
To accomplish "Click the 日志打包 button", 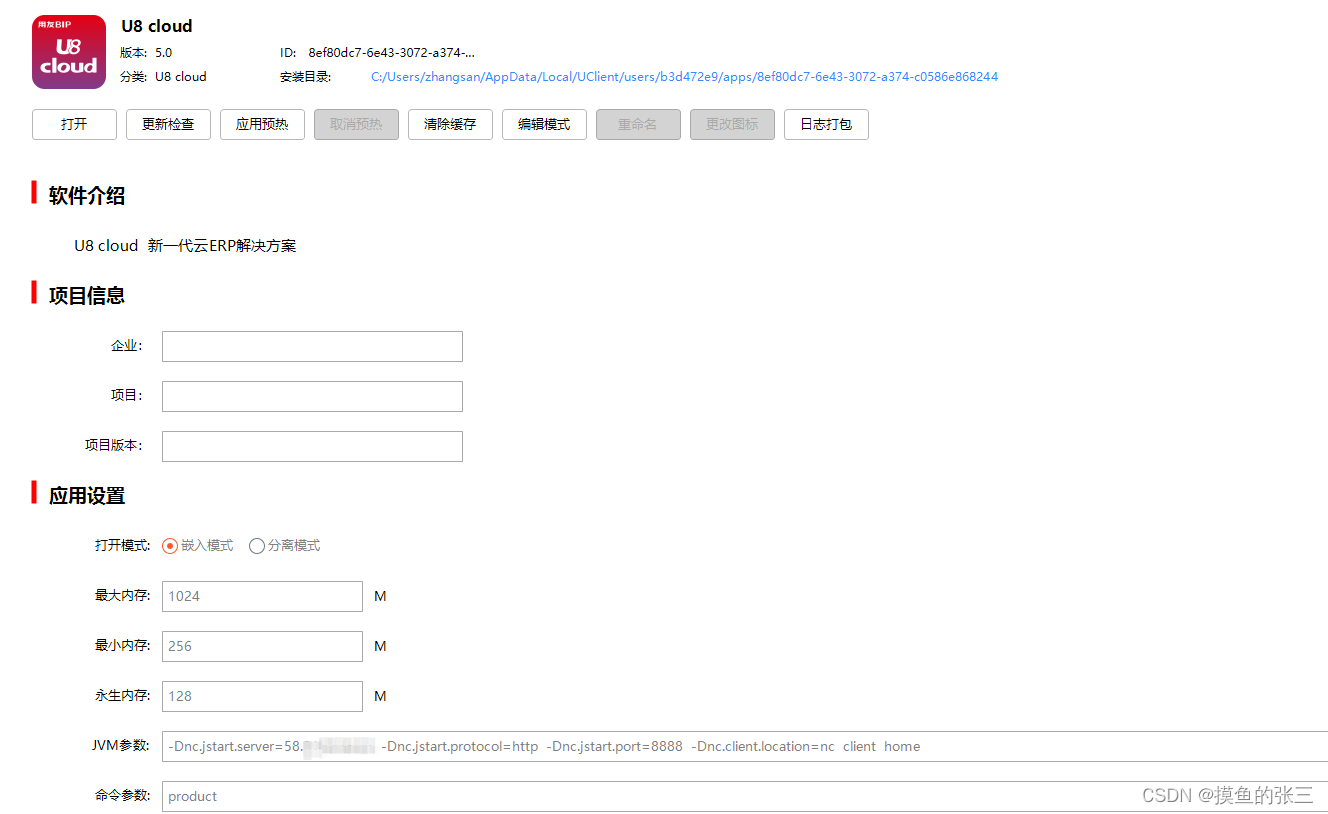I will [x=826, y=125].
